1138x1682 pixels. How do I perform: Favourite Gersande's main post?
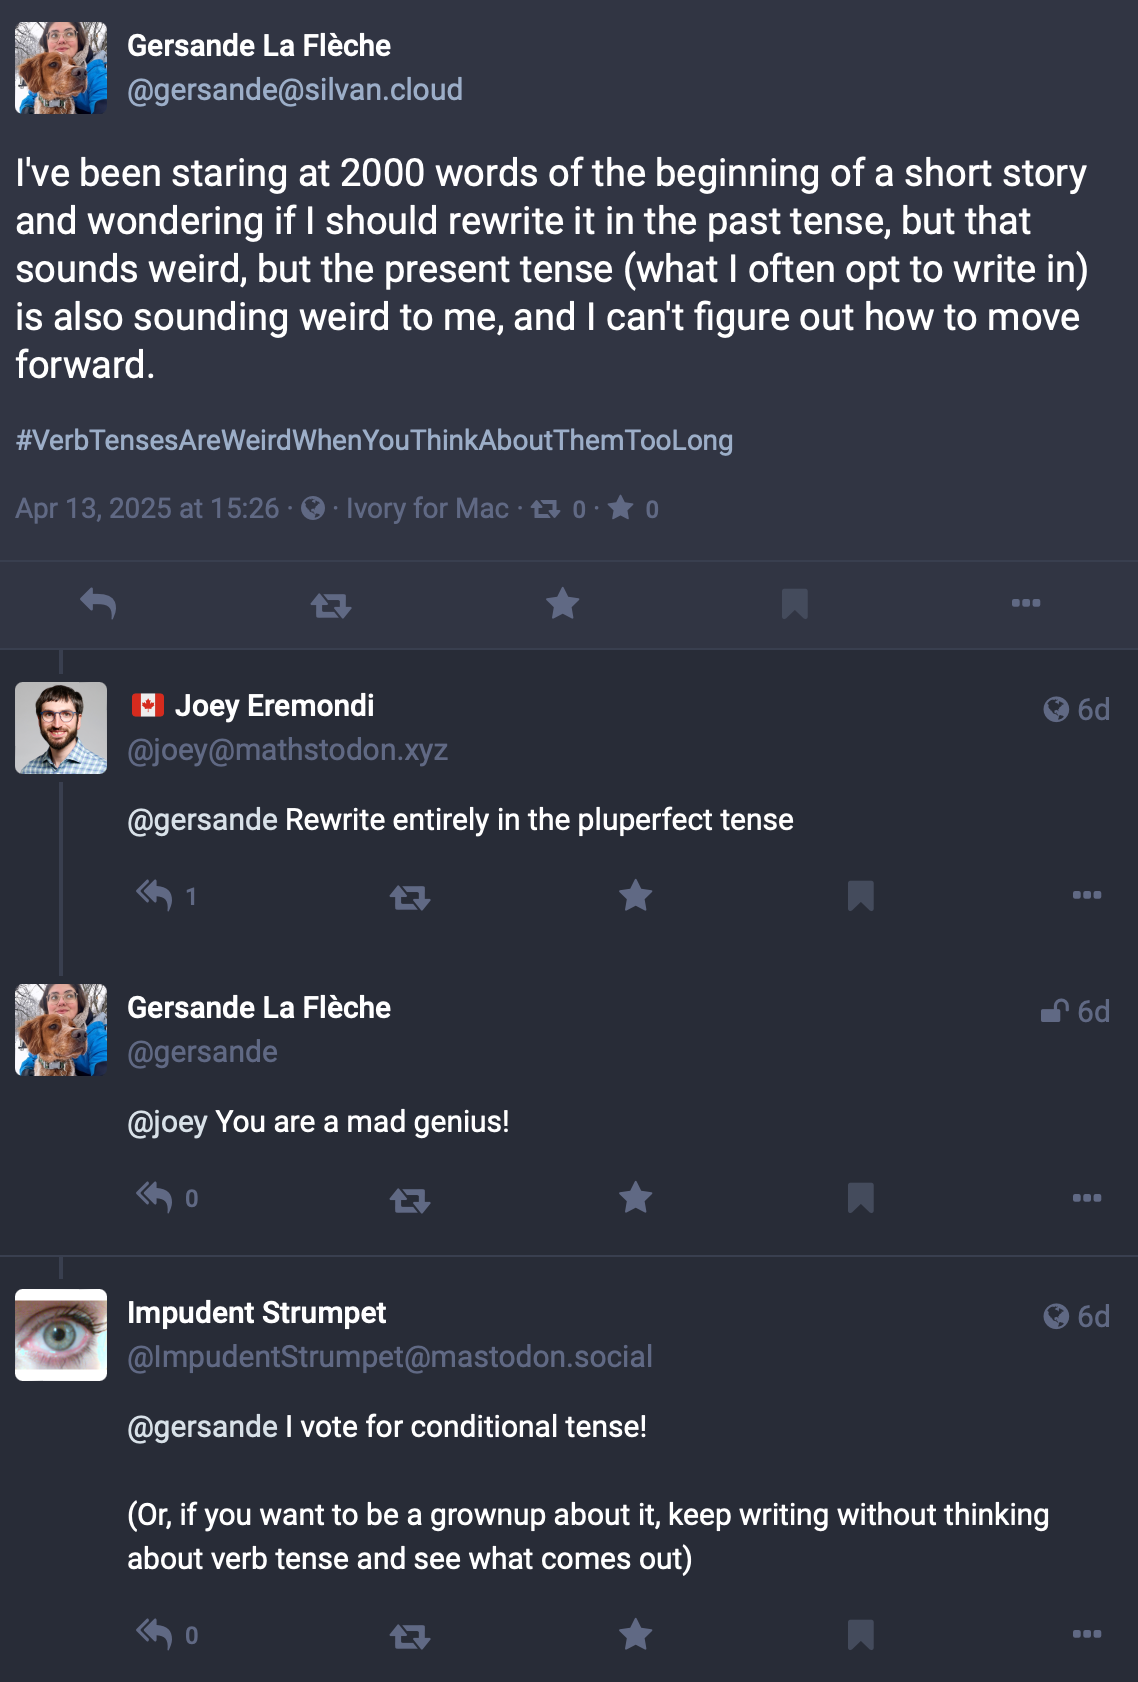562,604
